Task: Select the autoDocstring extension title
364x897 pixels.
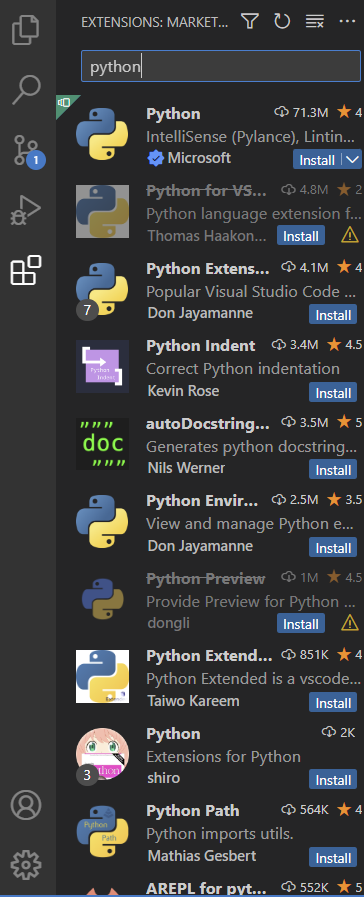Action: tap(208, 423)
